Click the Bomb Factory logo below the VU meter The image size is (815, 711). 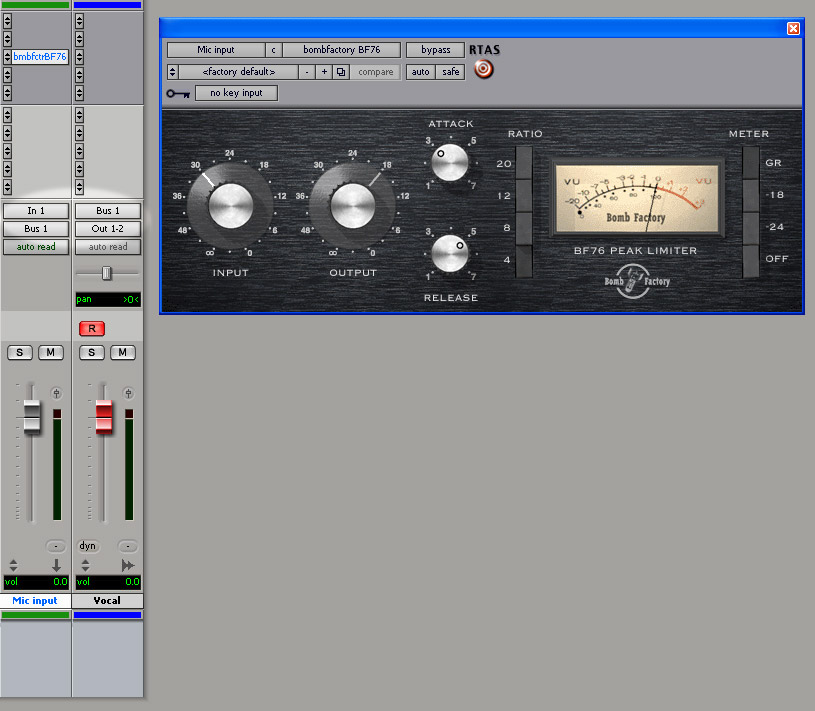point(637,281)
